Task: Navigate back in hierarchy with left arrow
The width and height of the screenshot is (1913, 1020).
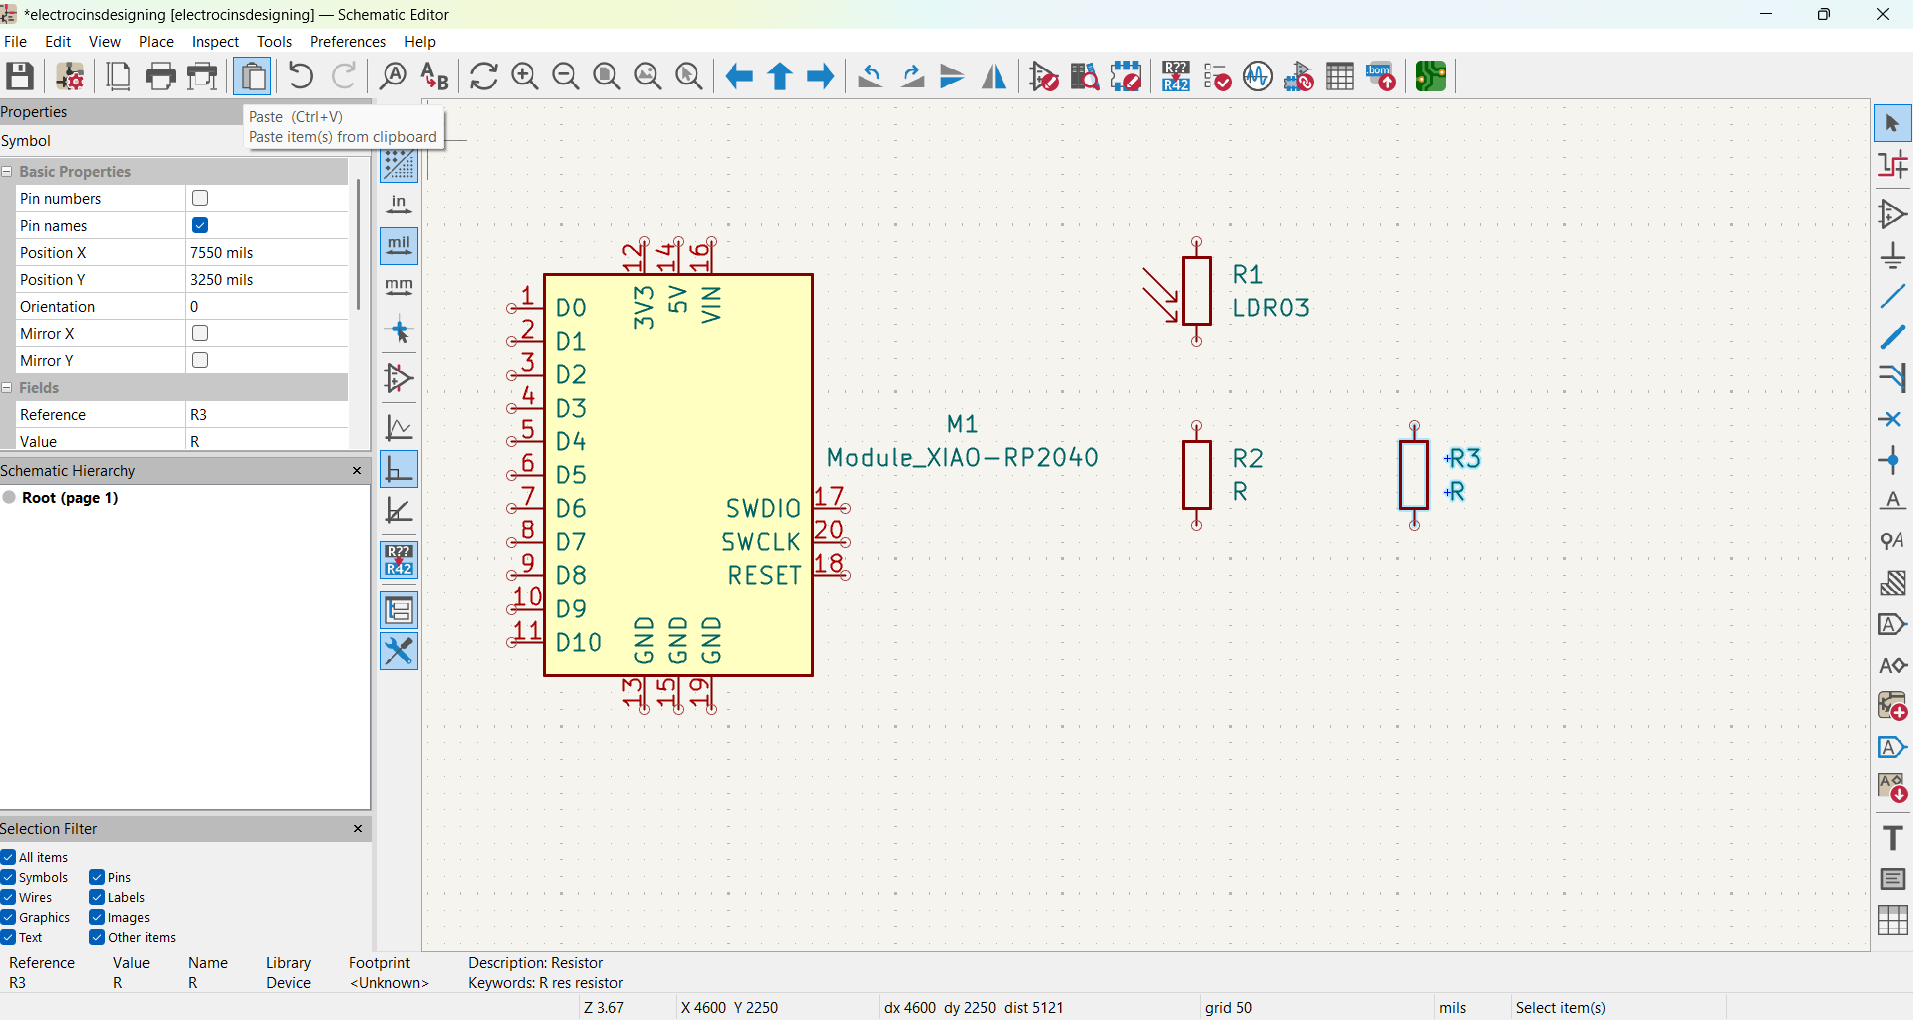Action: coord(739,76)
